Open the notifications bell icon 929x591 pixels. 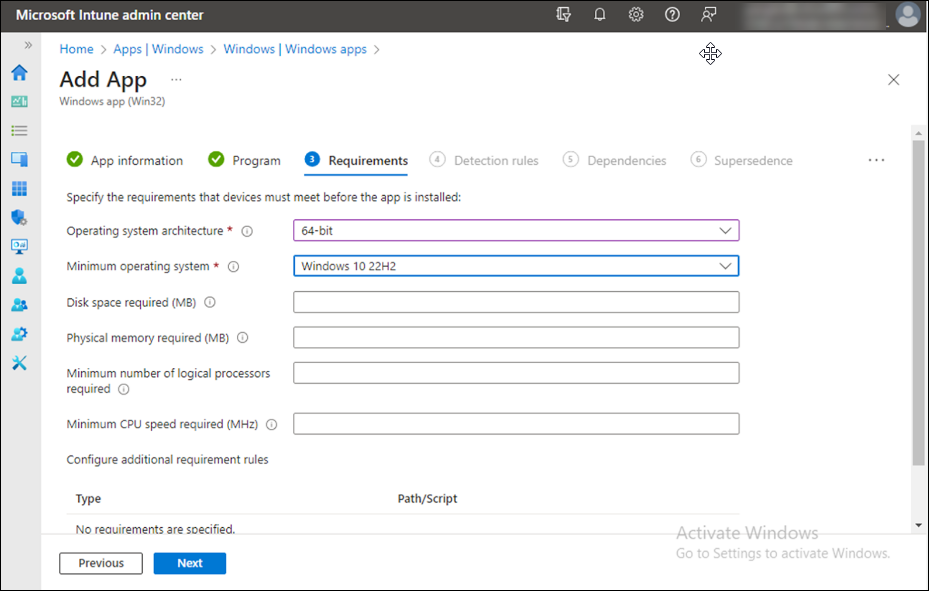[x=600, y=15]
